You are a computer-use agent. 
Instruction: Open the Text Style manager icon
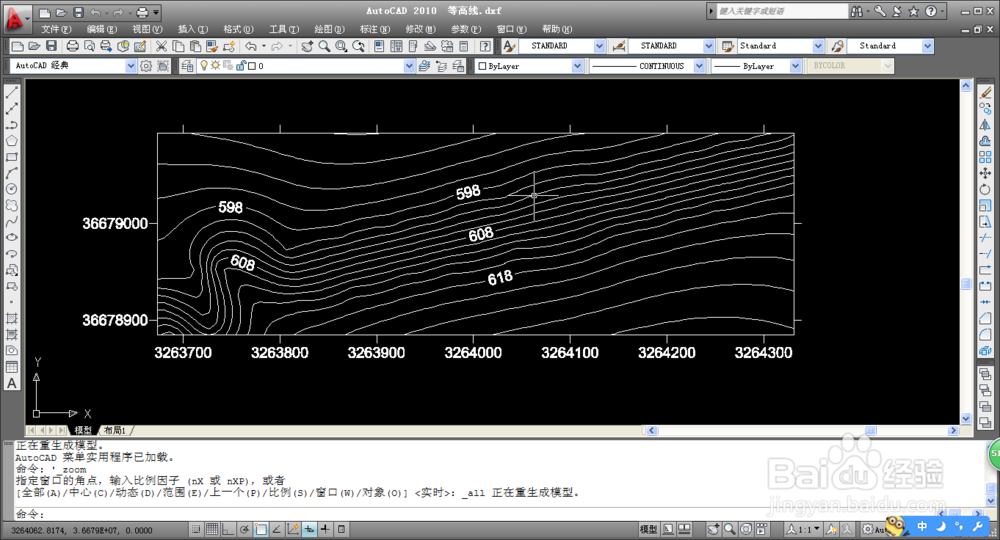[508, 46]
